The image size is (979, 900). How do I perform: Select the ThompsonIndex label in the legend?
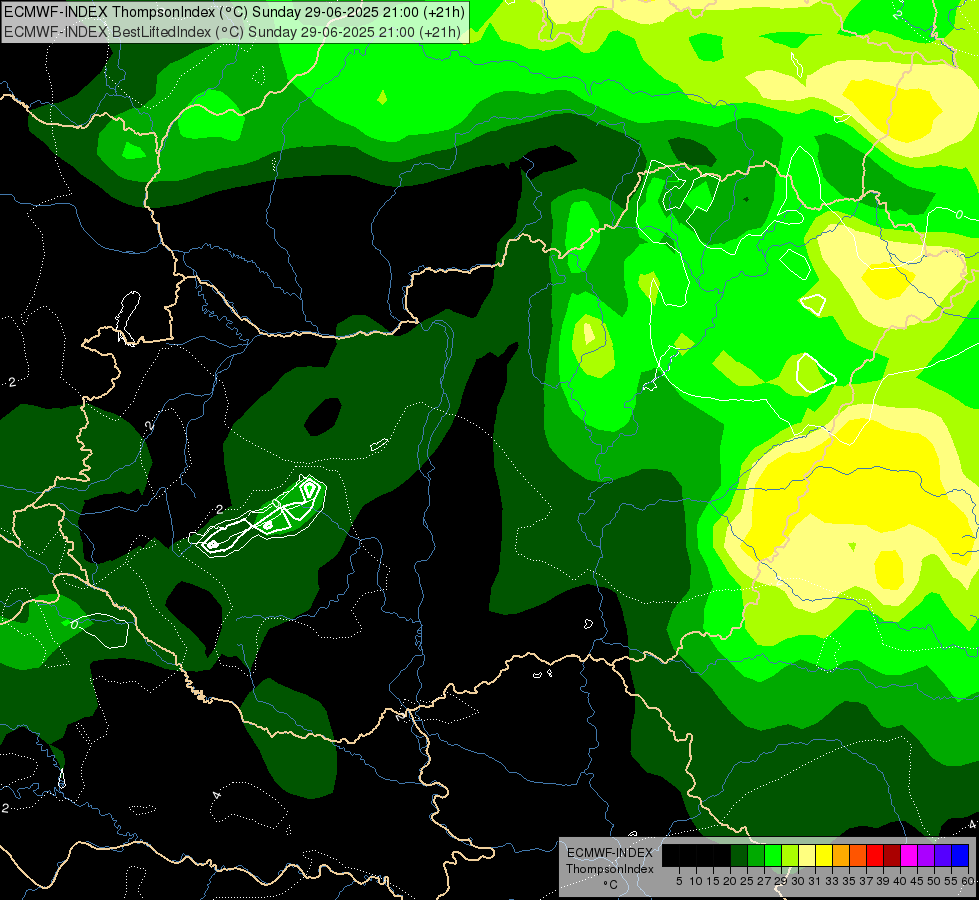[x=610, y=869]
